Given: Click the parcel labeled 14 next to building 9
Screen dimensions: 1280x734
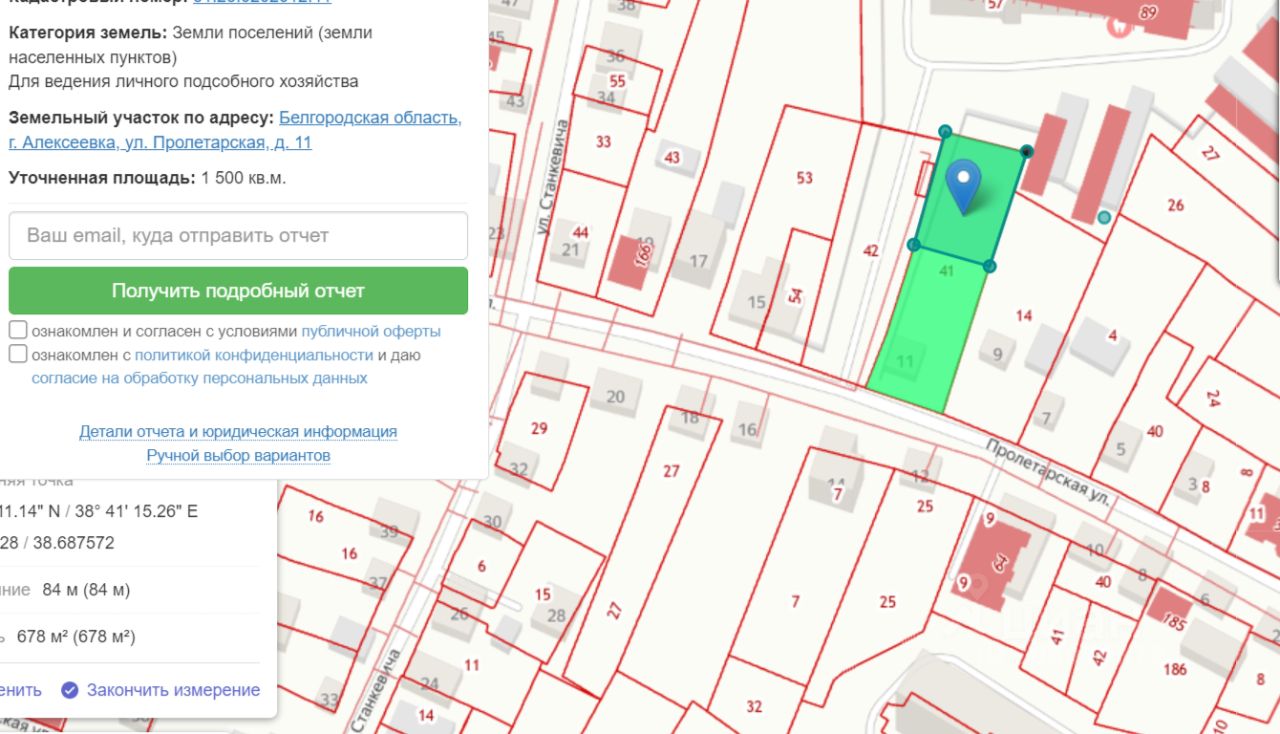Looking at the screenshot, I should tap(1023, 316).
